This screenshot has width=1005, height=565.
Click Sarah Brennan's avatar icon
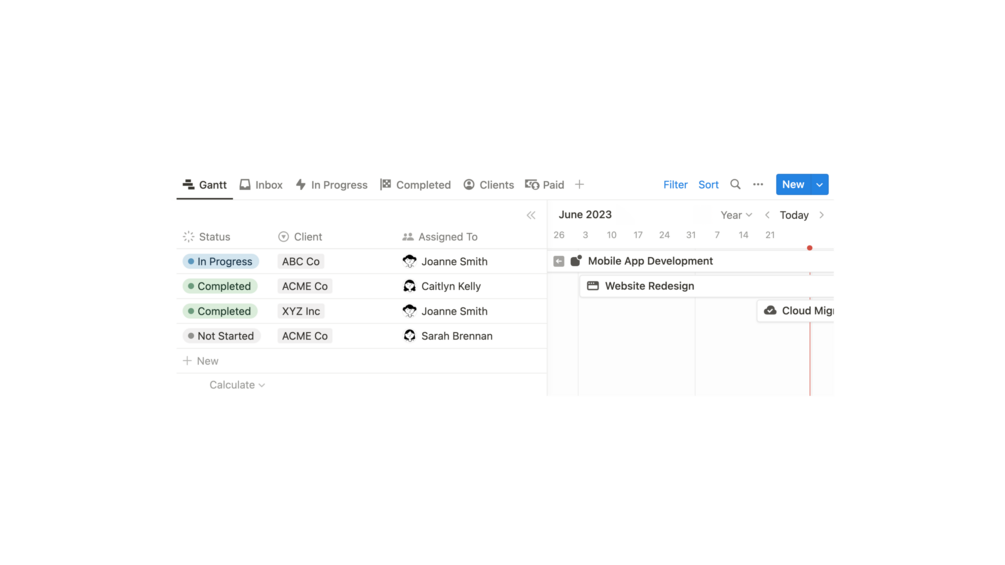[x=410, y=336]
